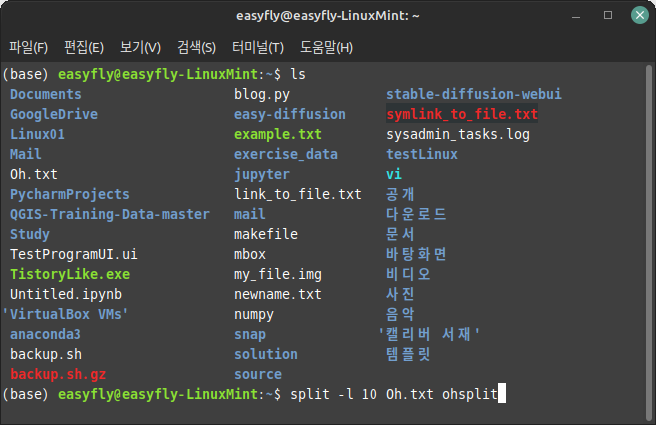Close the terminal with the green X
Screen dimensions: 656x425
[x=640, y=15]
